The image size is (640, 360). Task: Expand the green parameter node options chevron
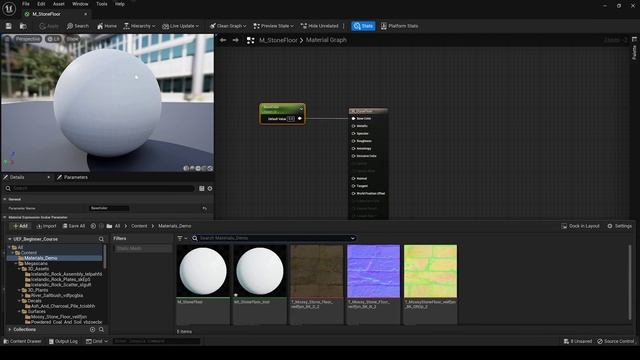(301, 109)
